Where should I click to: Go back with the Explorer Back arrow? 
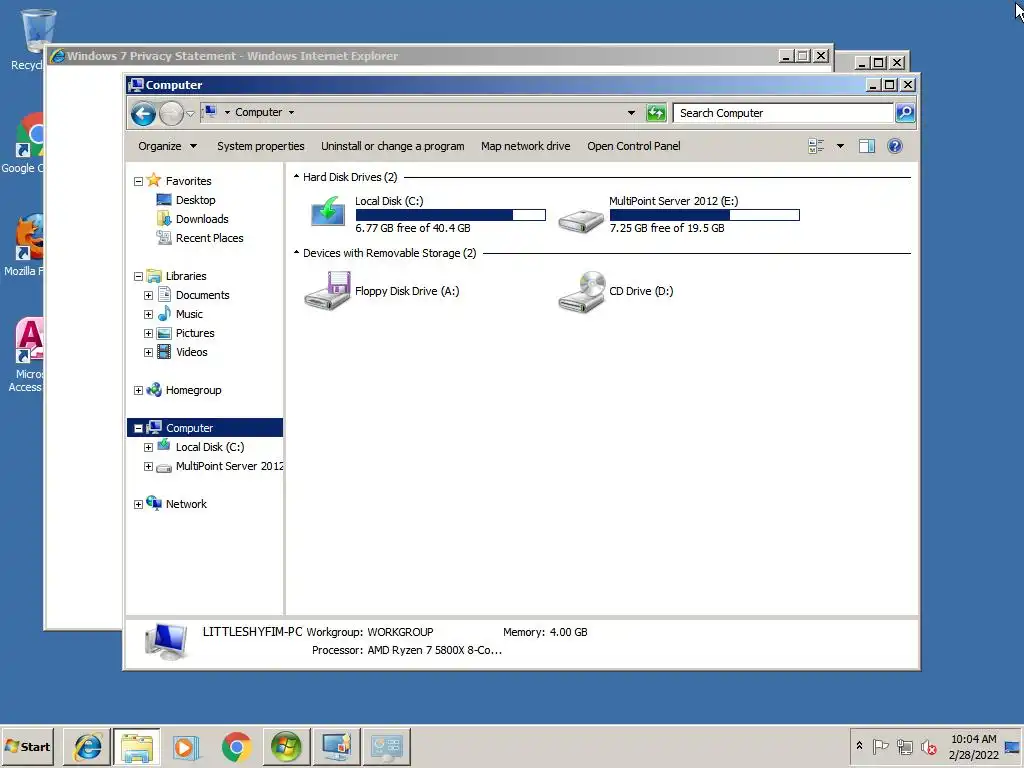(143, 114)
